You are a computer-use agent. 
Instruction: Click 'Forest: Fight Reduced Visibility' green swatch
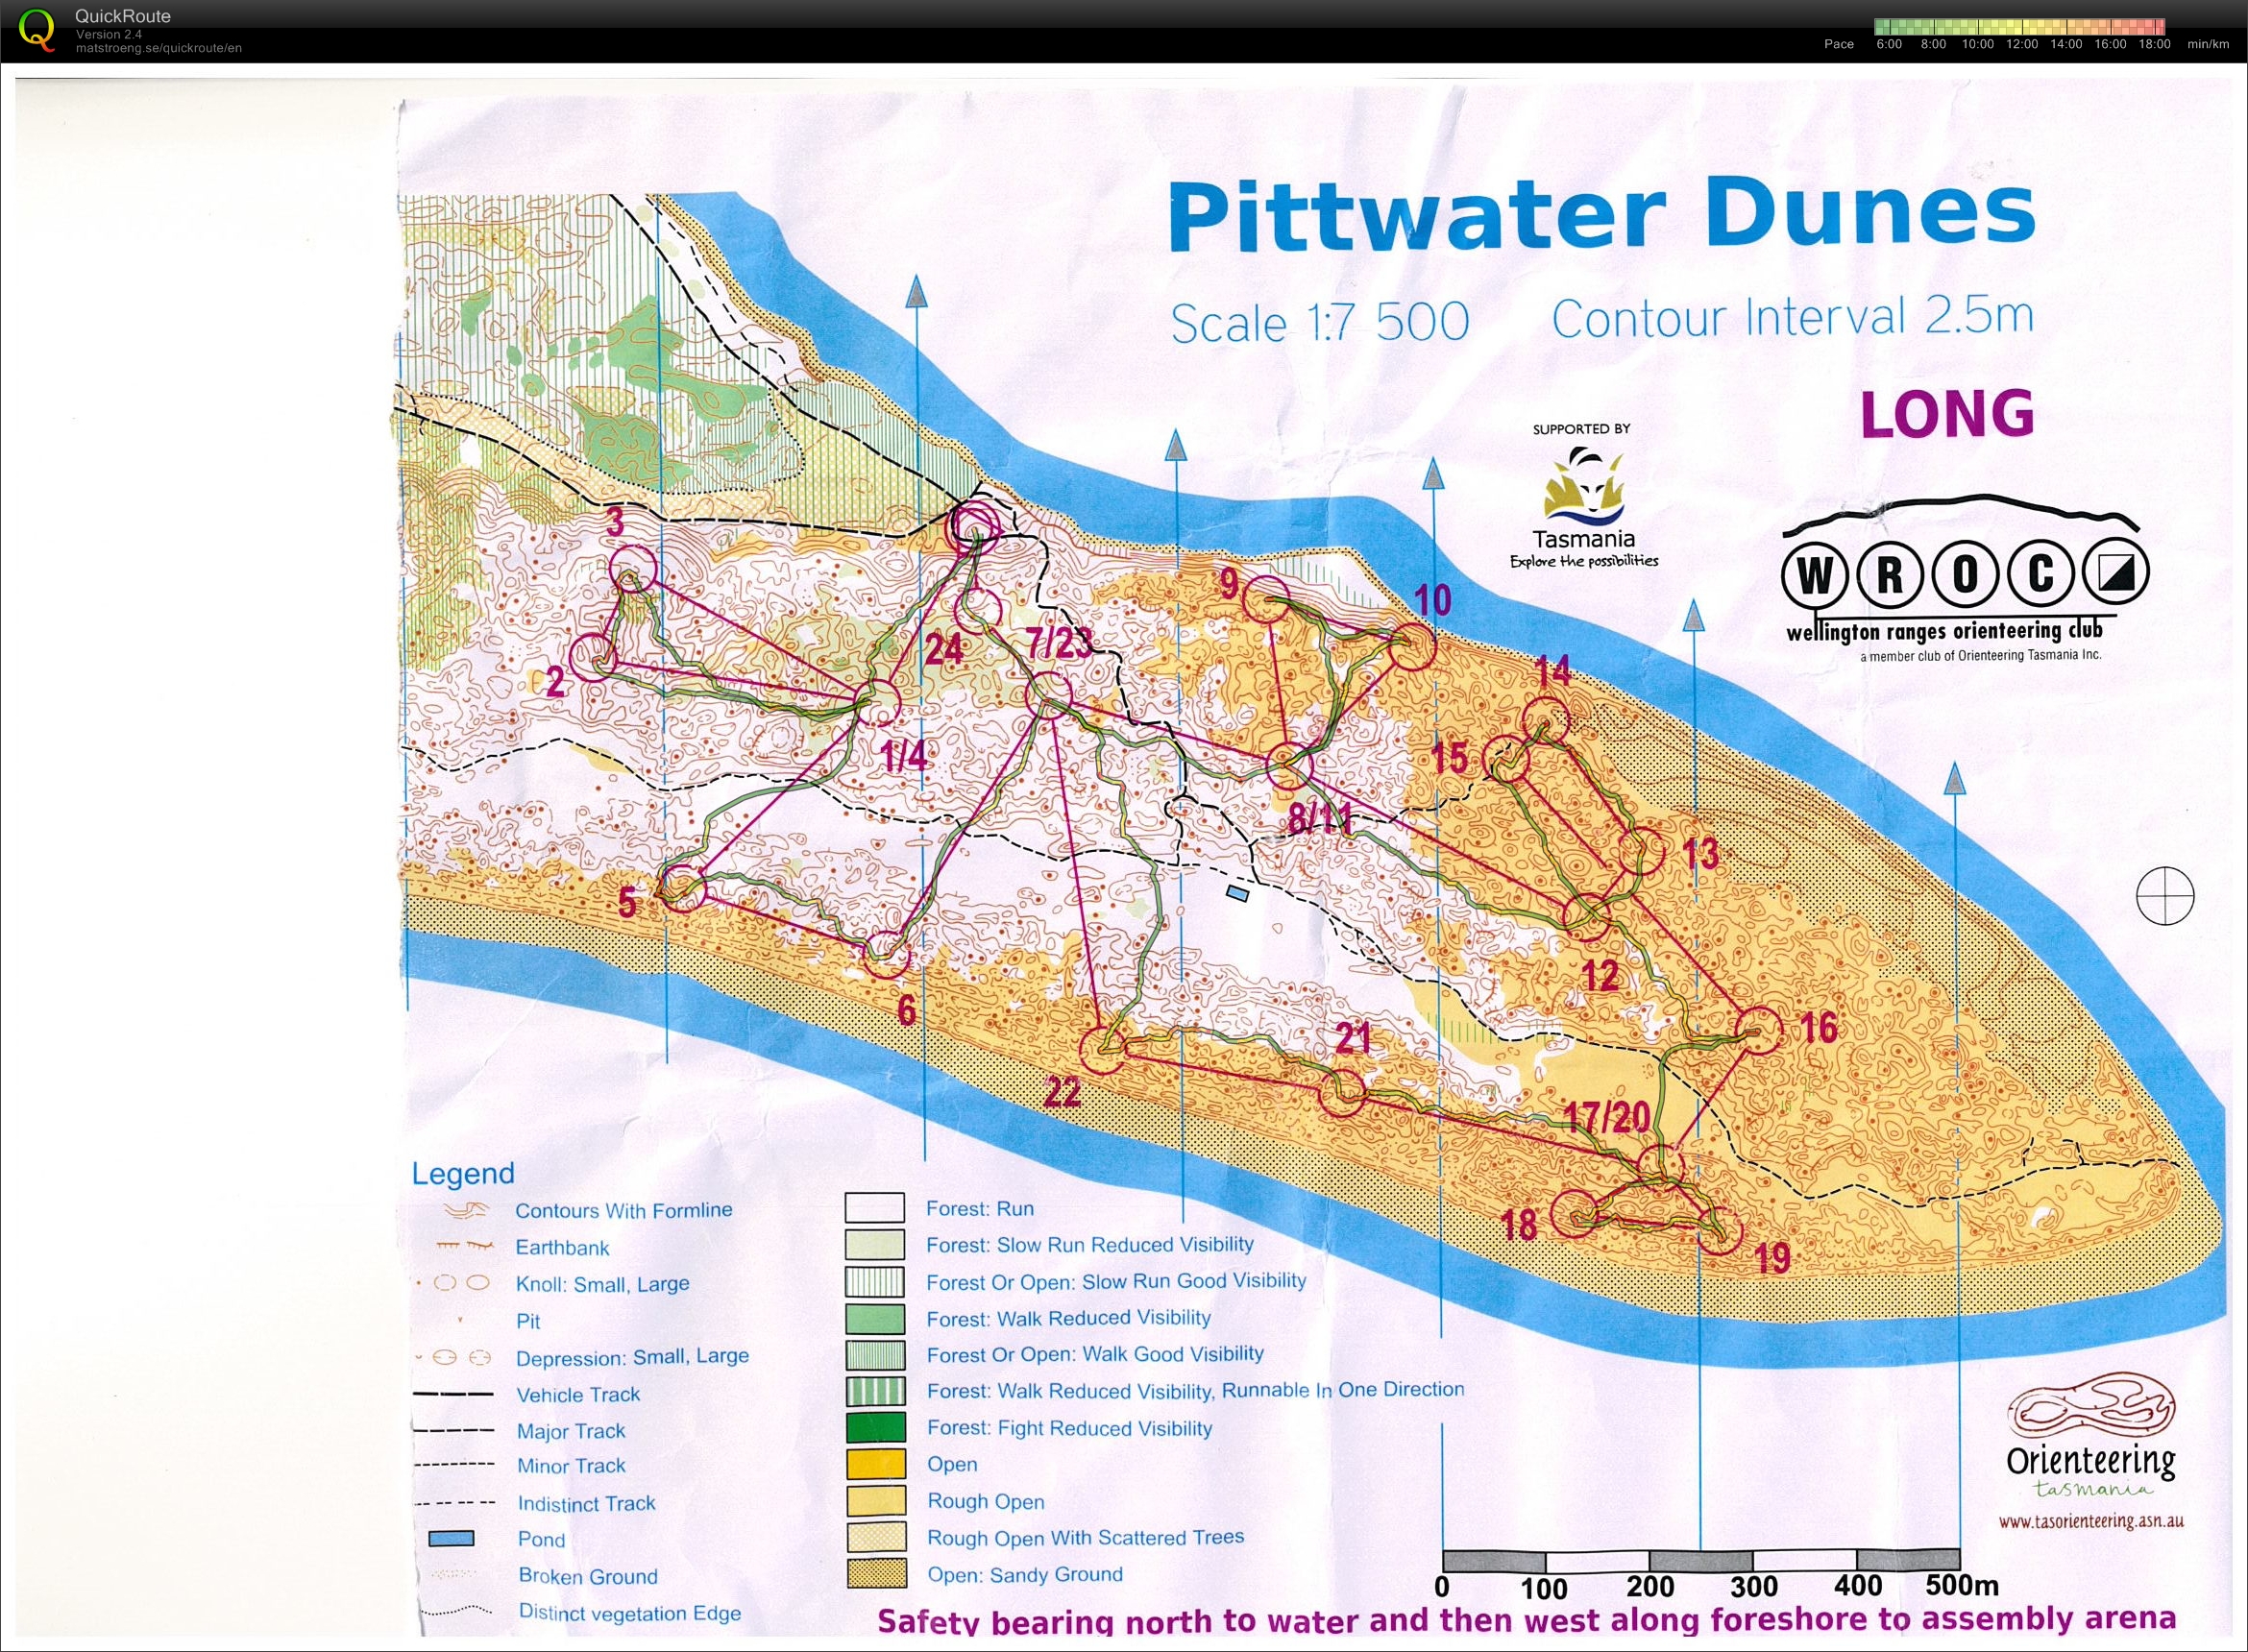(875, 1427)
